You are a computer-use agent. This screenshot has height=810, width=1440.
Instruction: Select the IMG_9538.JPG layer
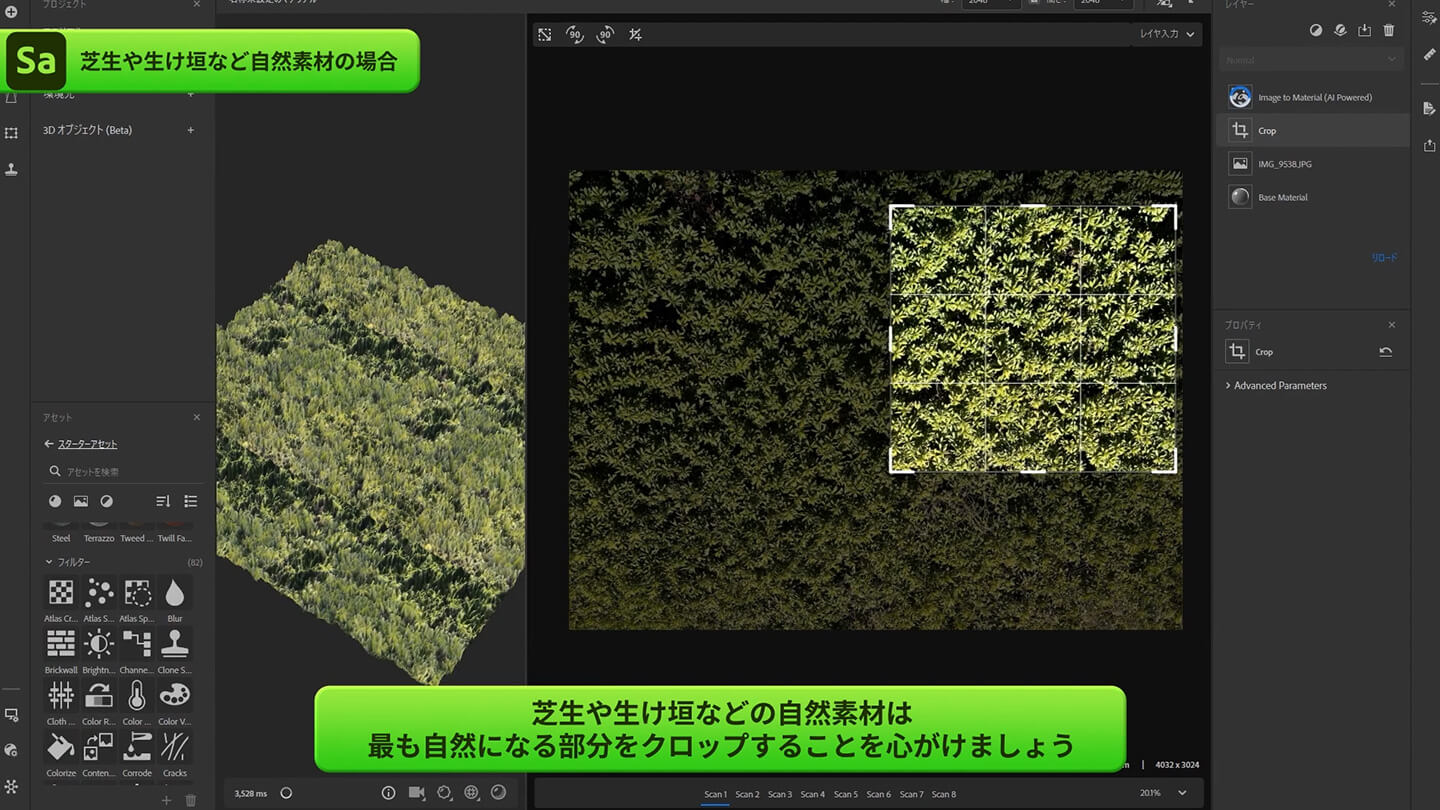(1311, 163)
